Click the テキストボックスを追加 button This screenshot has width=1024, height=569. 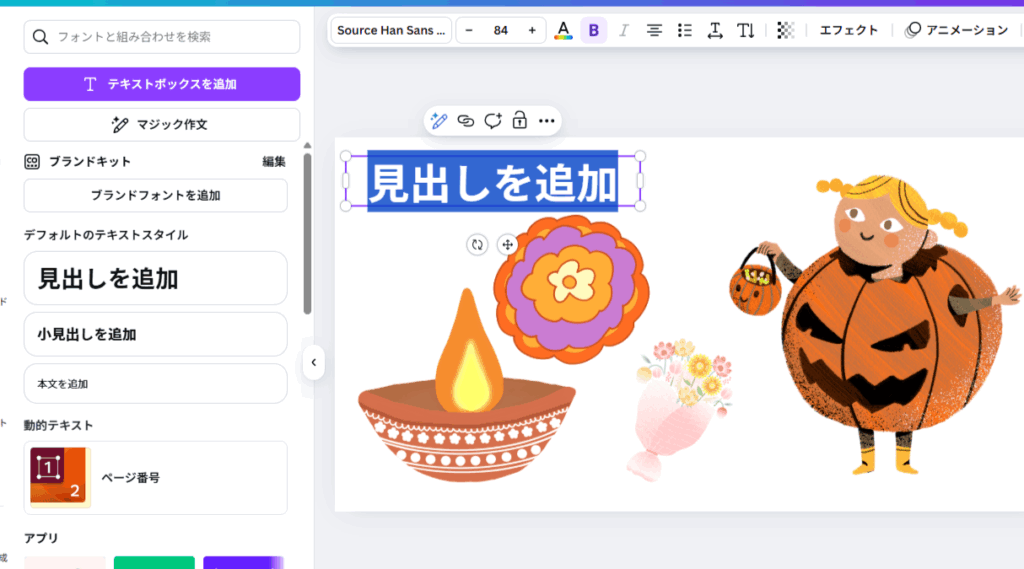click(x=162, y=84)
